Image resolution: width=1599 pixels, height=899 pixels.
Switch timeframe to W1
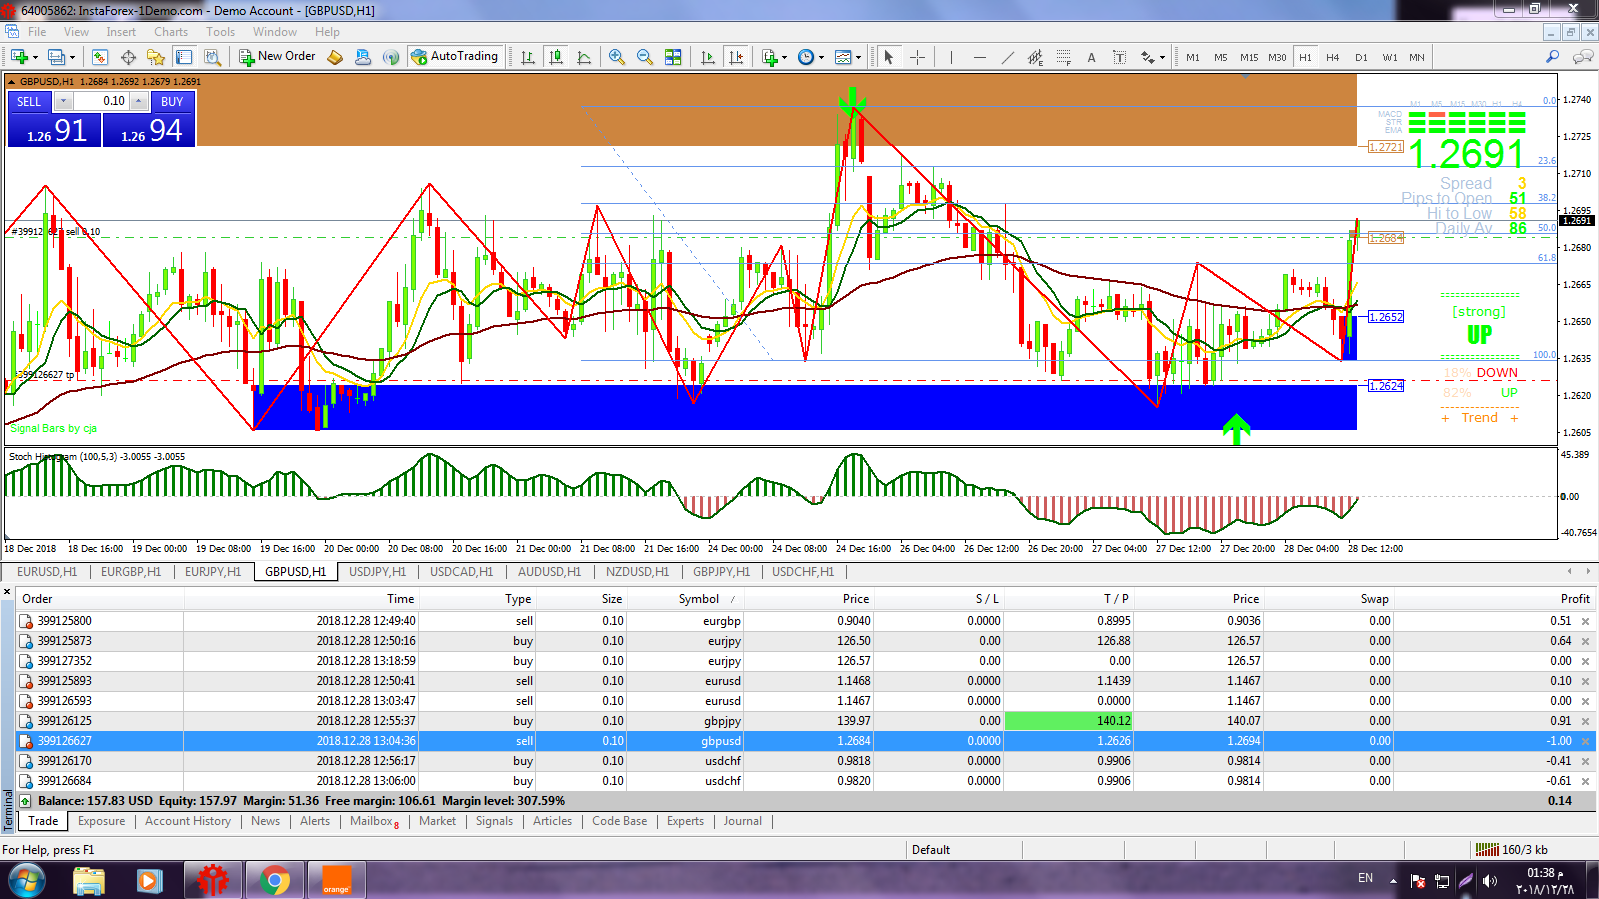tap(1390, 57)
